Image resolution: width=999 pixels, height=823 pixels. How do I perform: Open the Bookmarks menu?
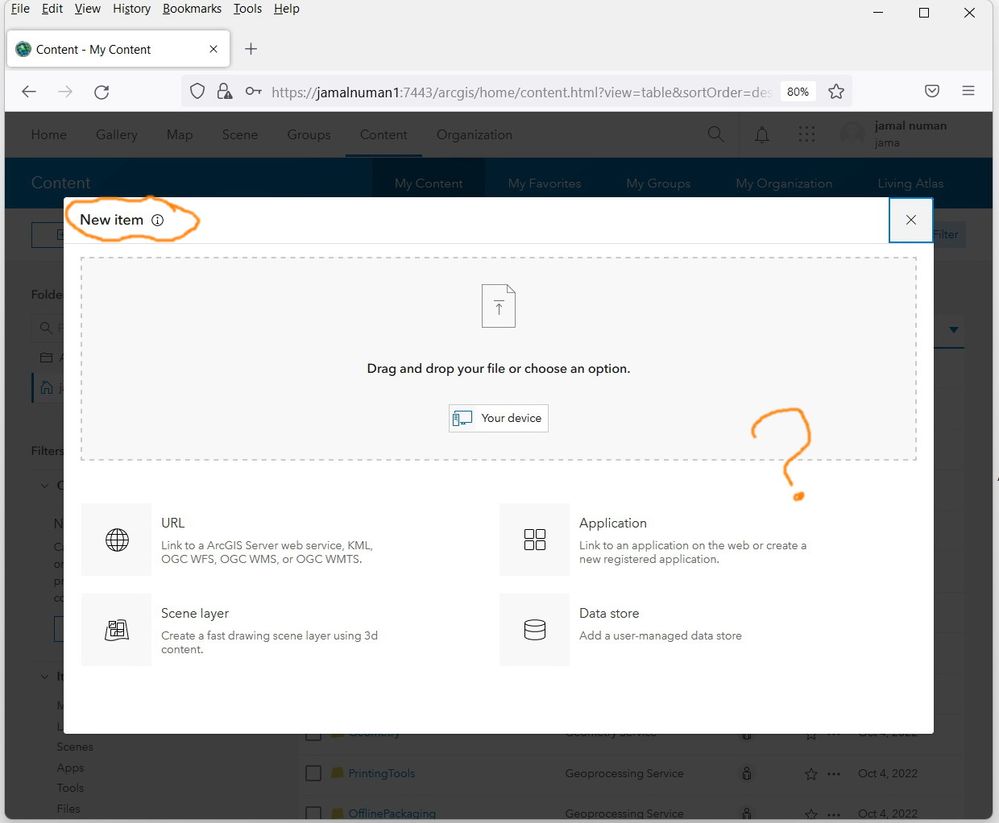point(192,9)
